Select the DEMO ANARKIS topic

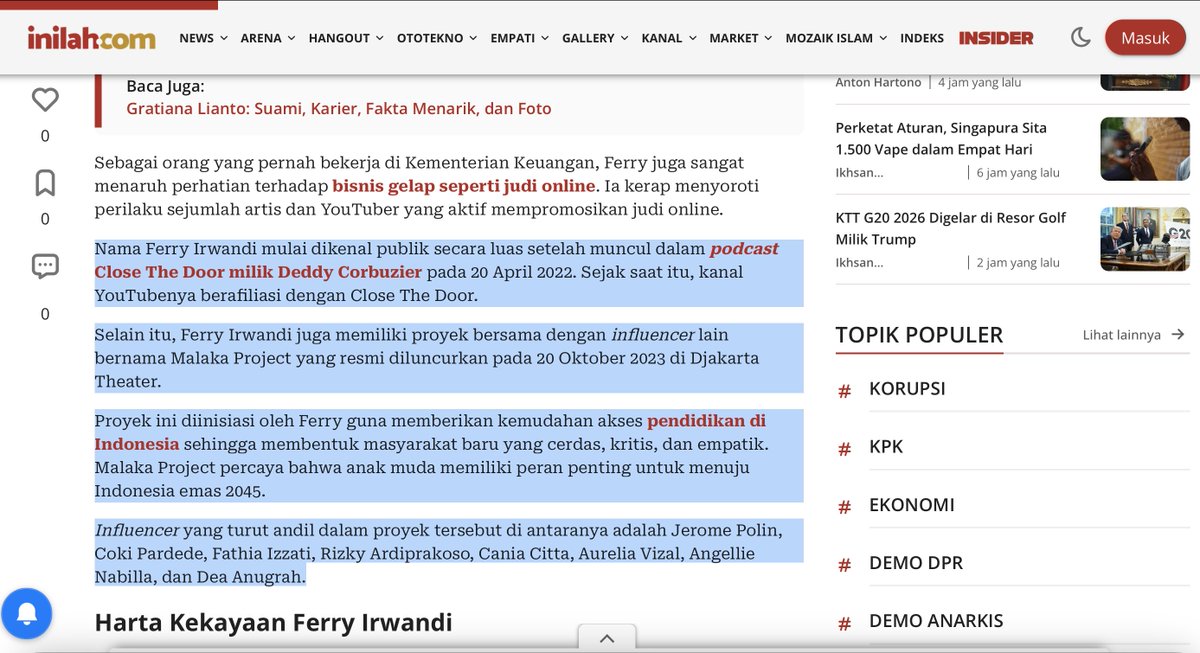point(936,621)
